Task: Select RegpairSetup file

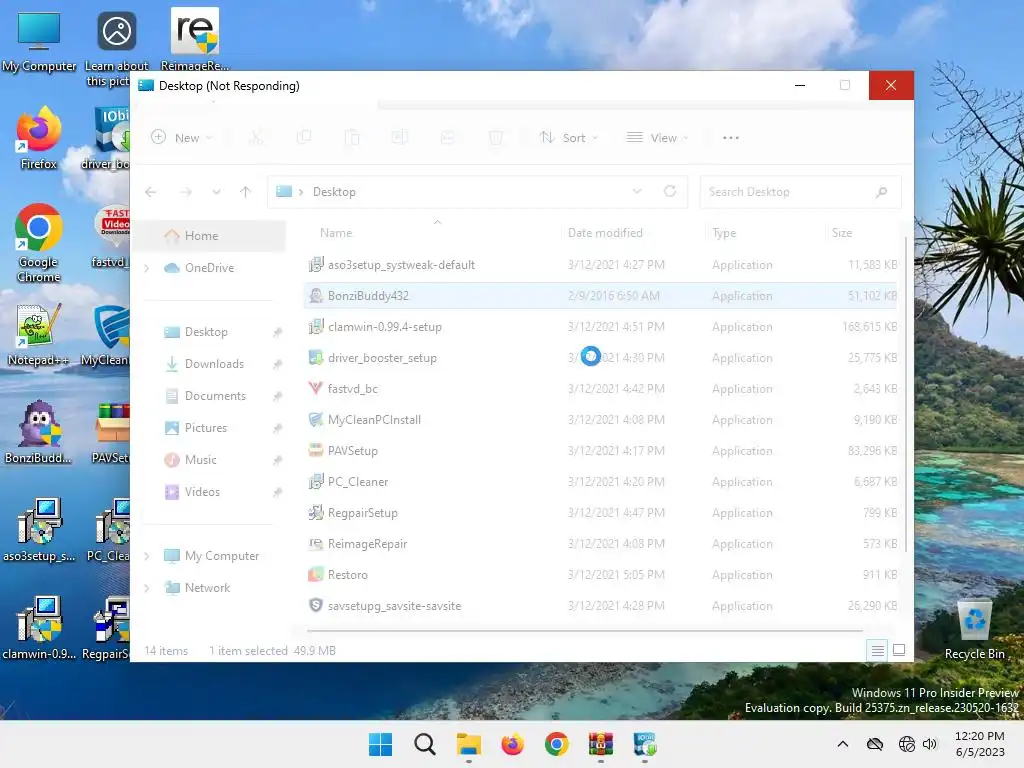Action: coord(601,513)
